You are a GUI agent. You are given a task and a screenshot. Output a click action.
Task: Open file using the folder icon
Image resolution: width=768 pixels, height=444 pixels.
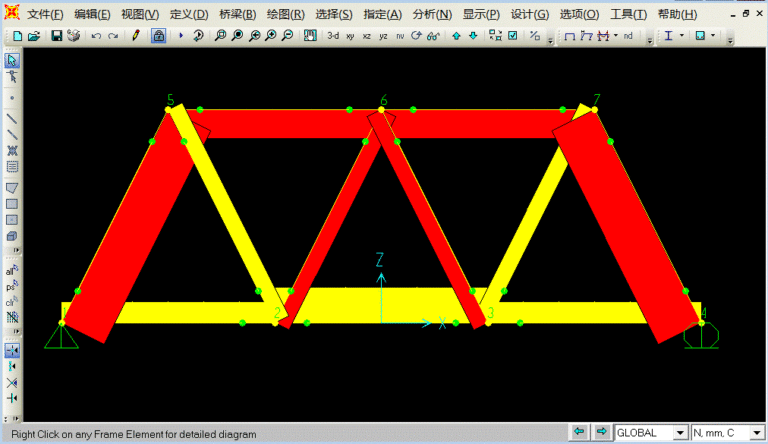[x=34, y=36]
